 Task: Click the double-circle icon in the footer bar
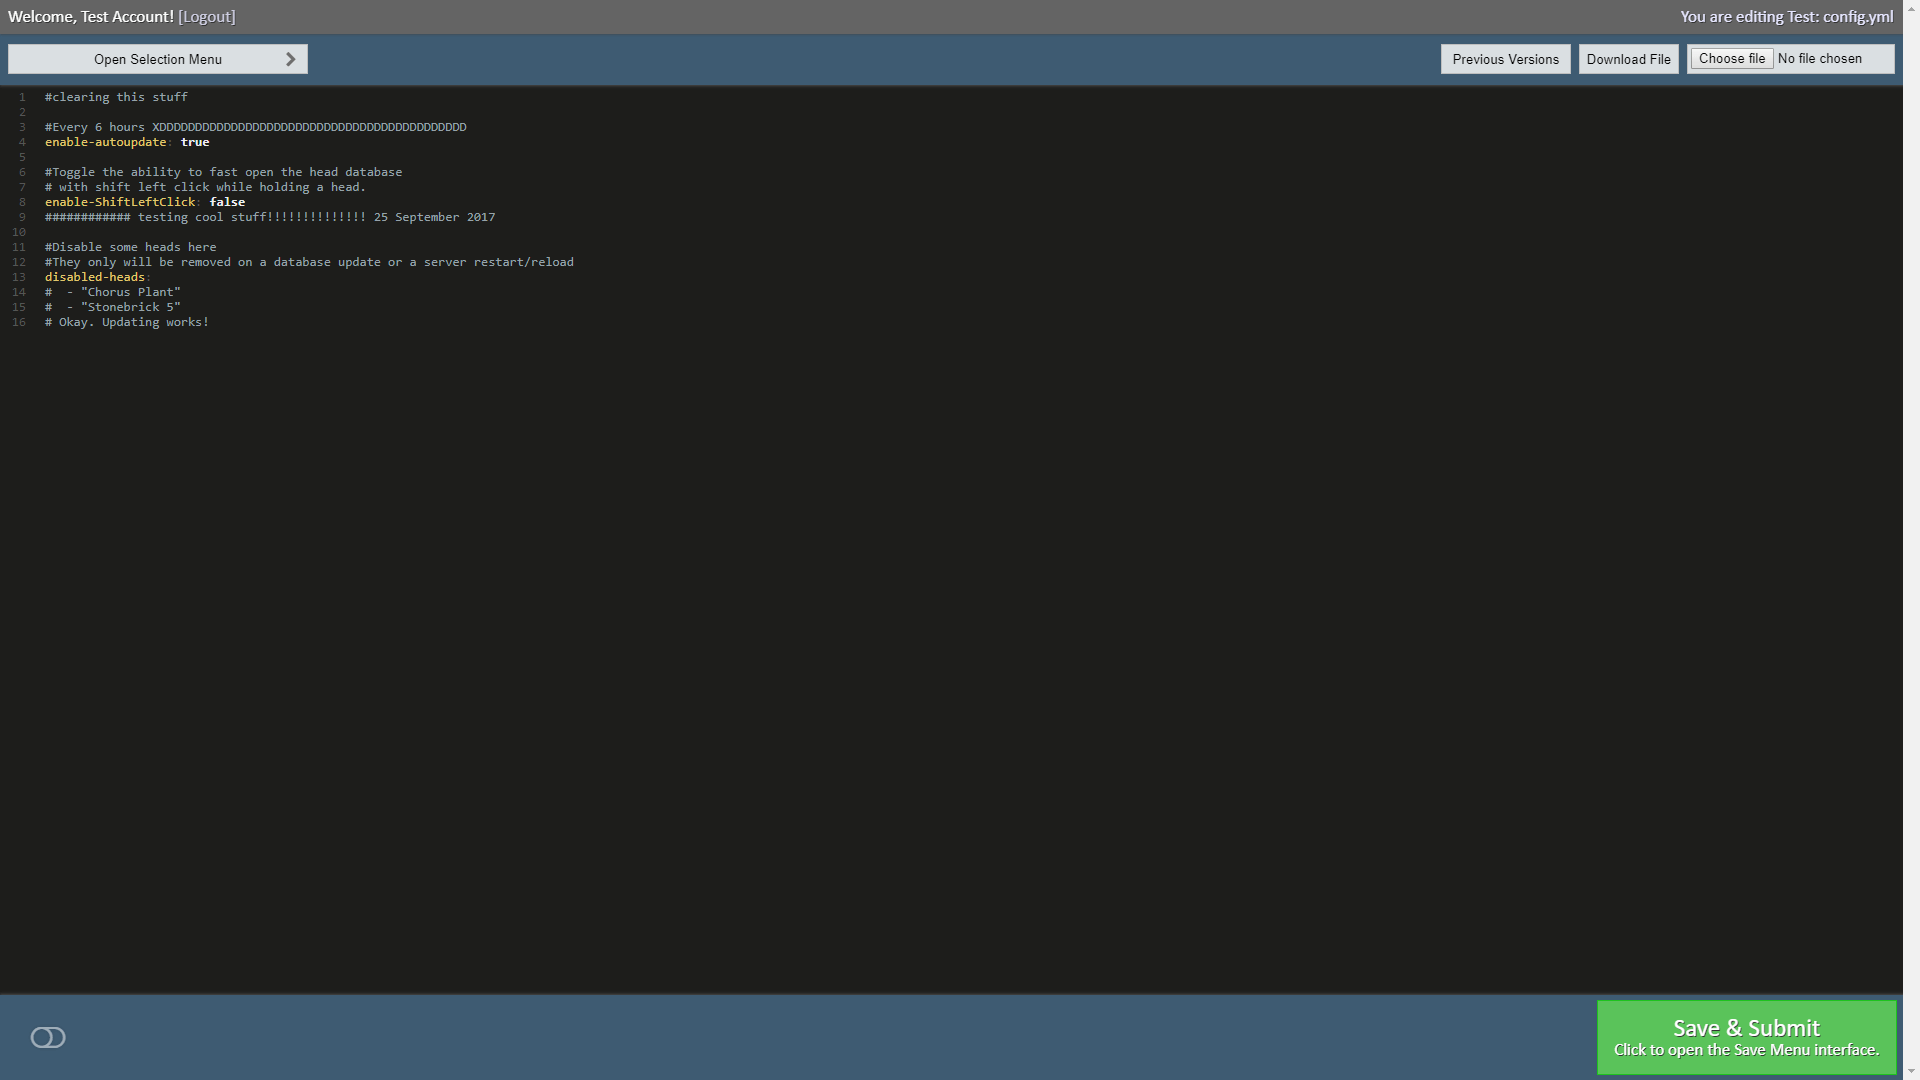point(48,1037)
